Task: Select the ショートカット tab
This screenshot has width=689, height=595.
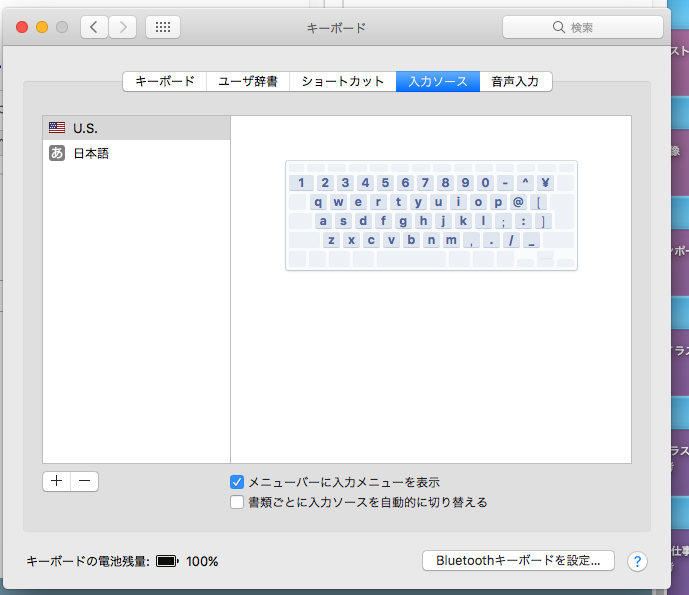Action: click(x=343, y=82)
